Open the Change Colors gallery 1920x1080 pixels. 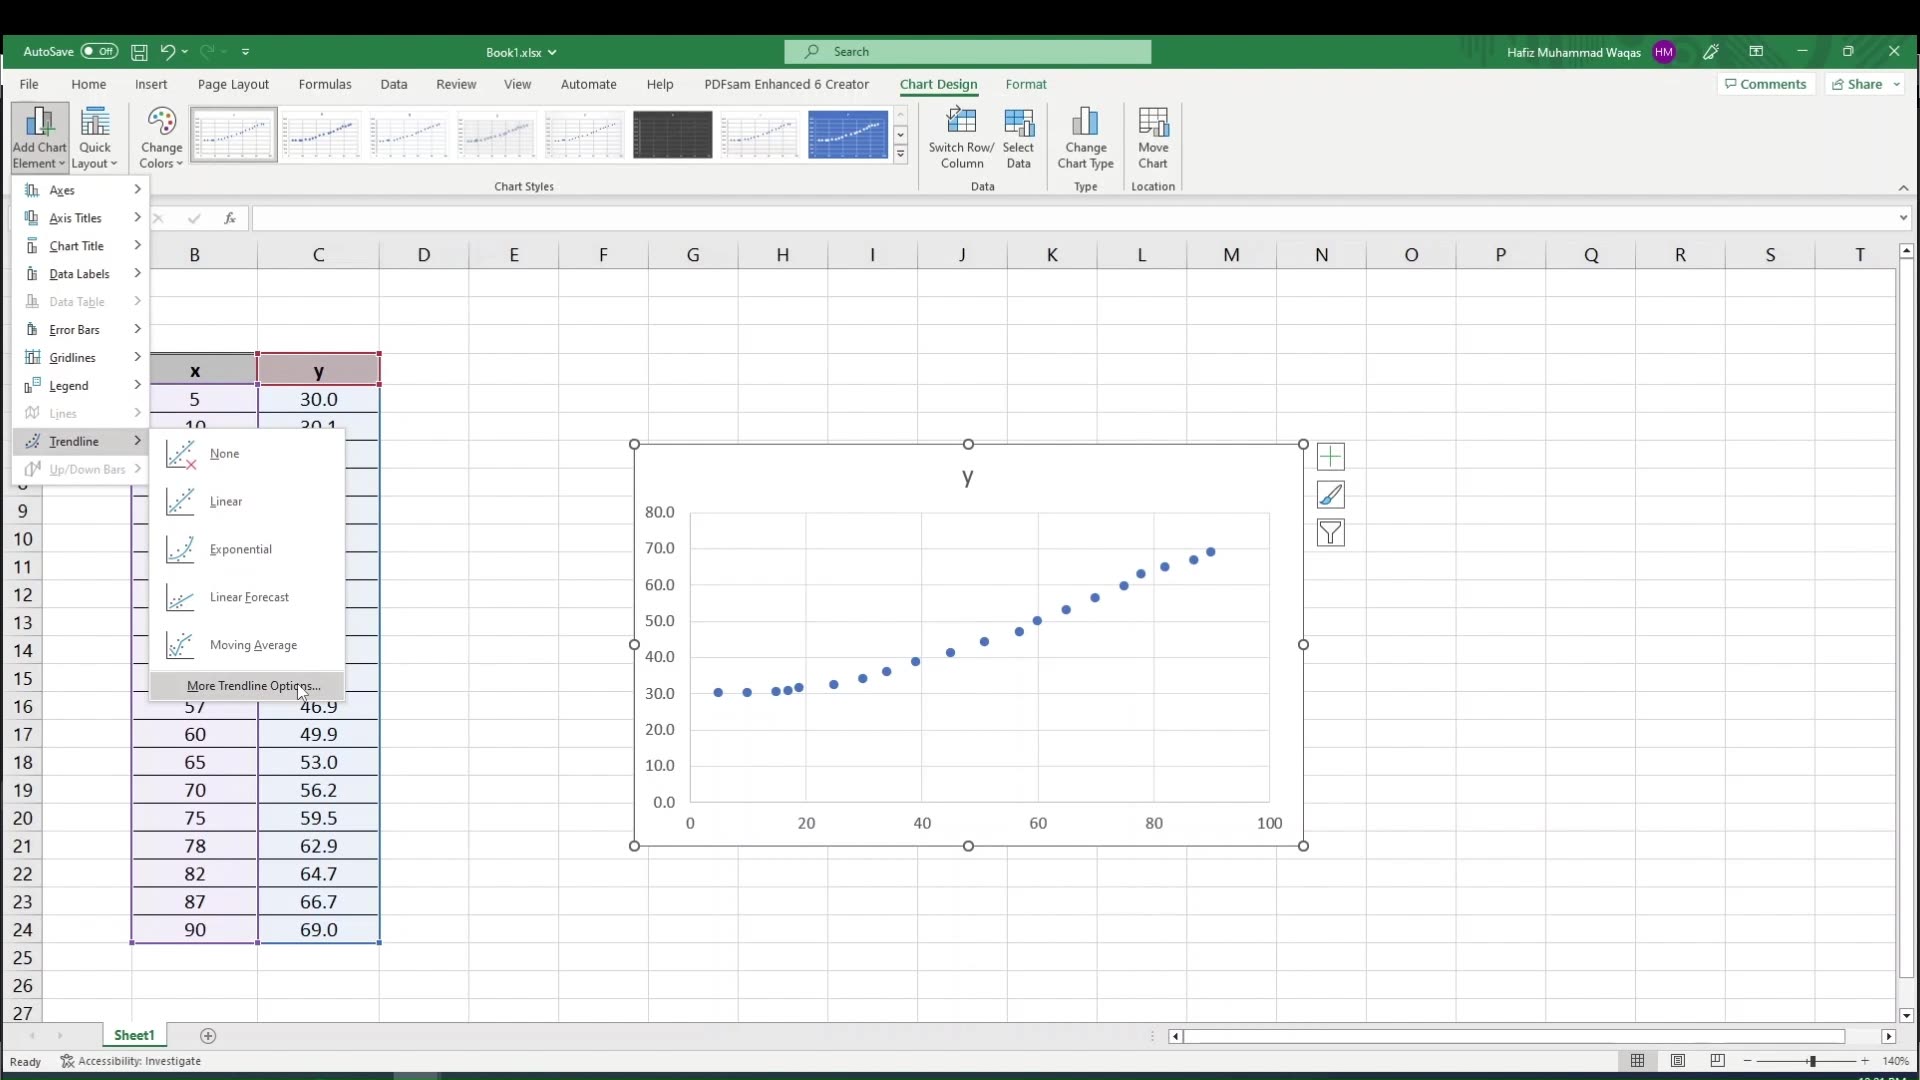click(x=161, y=137)
